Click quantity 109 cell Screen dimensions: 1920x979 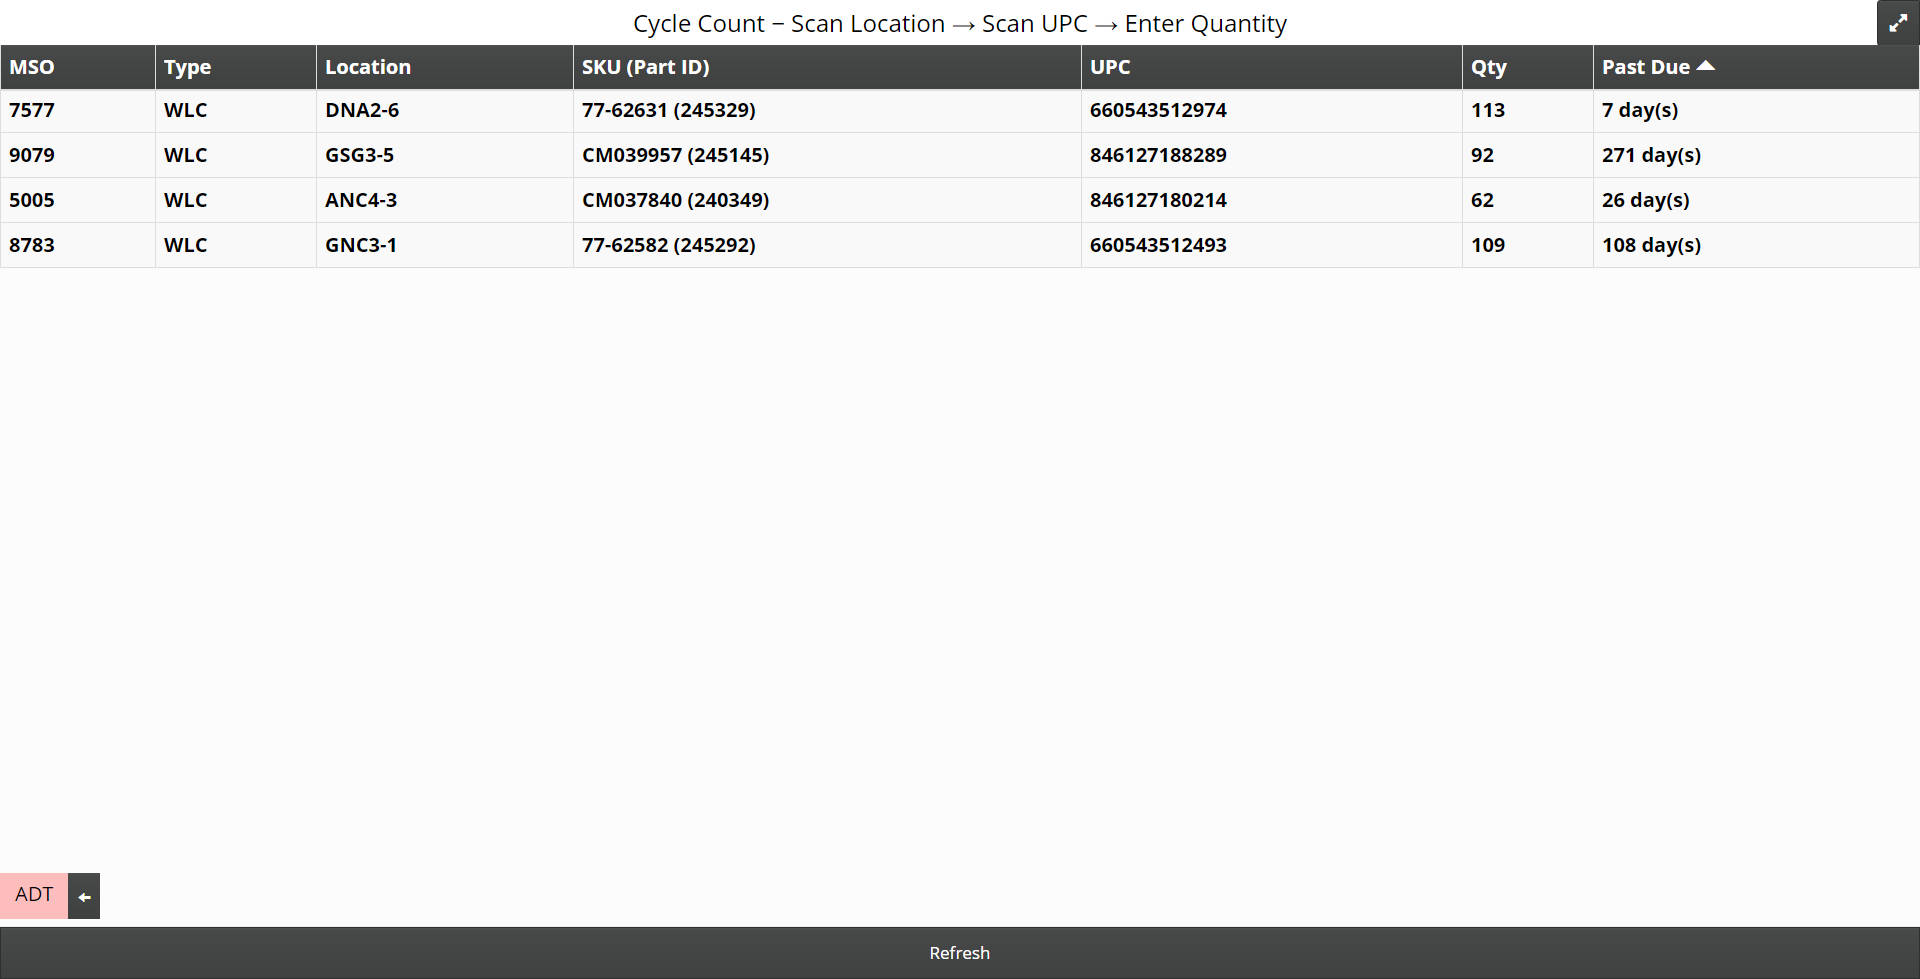click(x=1528, y=245)
